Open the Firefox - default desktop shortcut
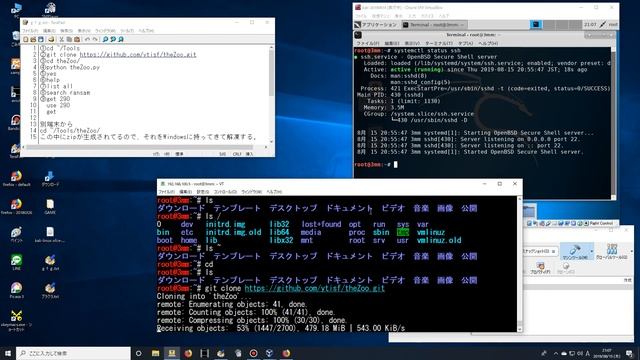This screenshot has width=640, height=360. (x=16, y=179)
